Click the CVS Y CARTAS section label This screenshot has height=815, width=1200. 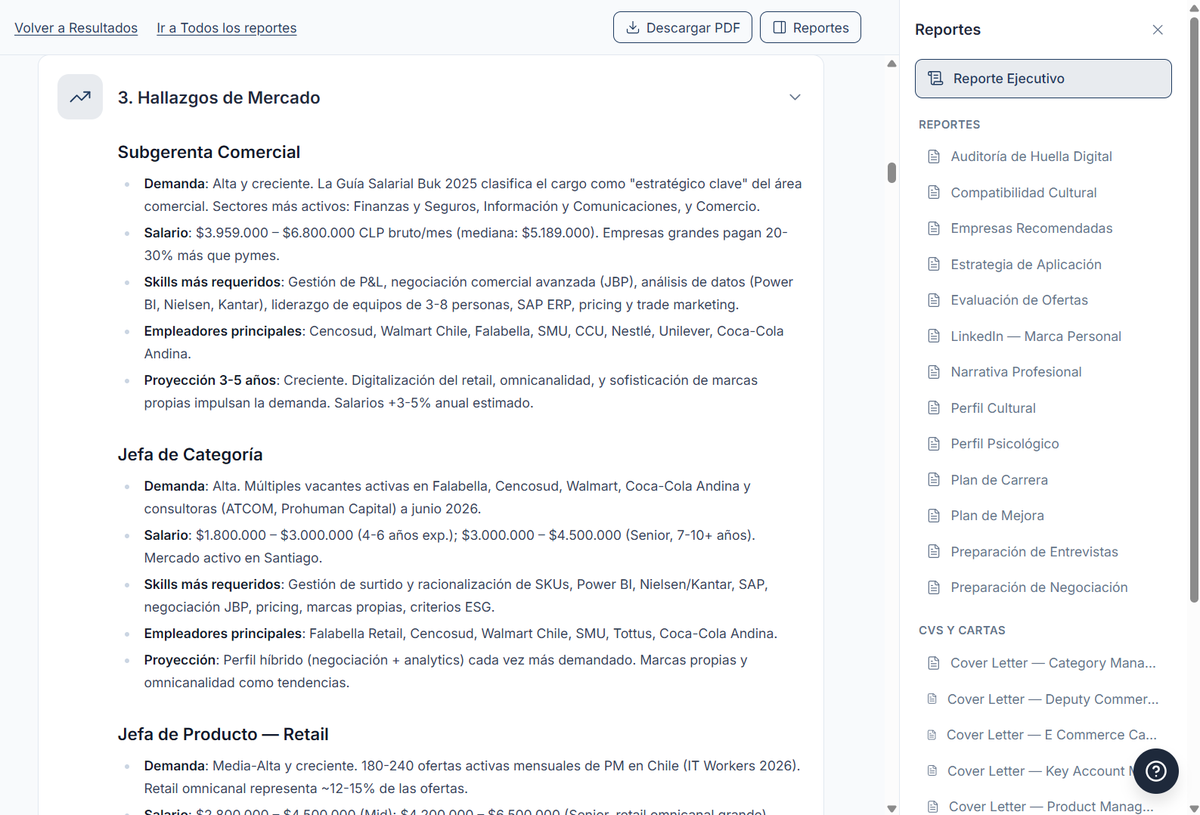(962, 630)
